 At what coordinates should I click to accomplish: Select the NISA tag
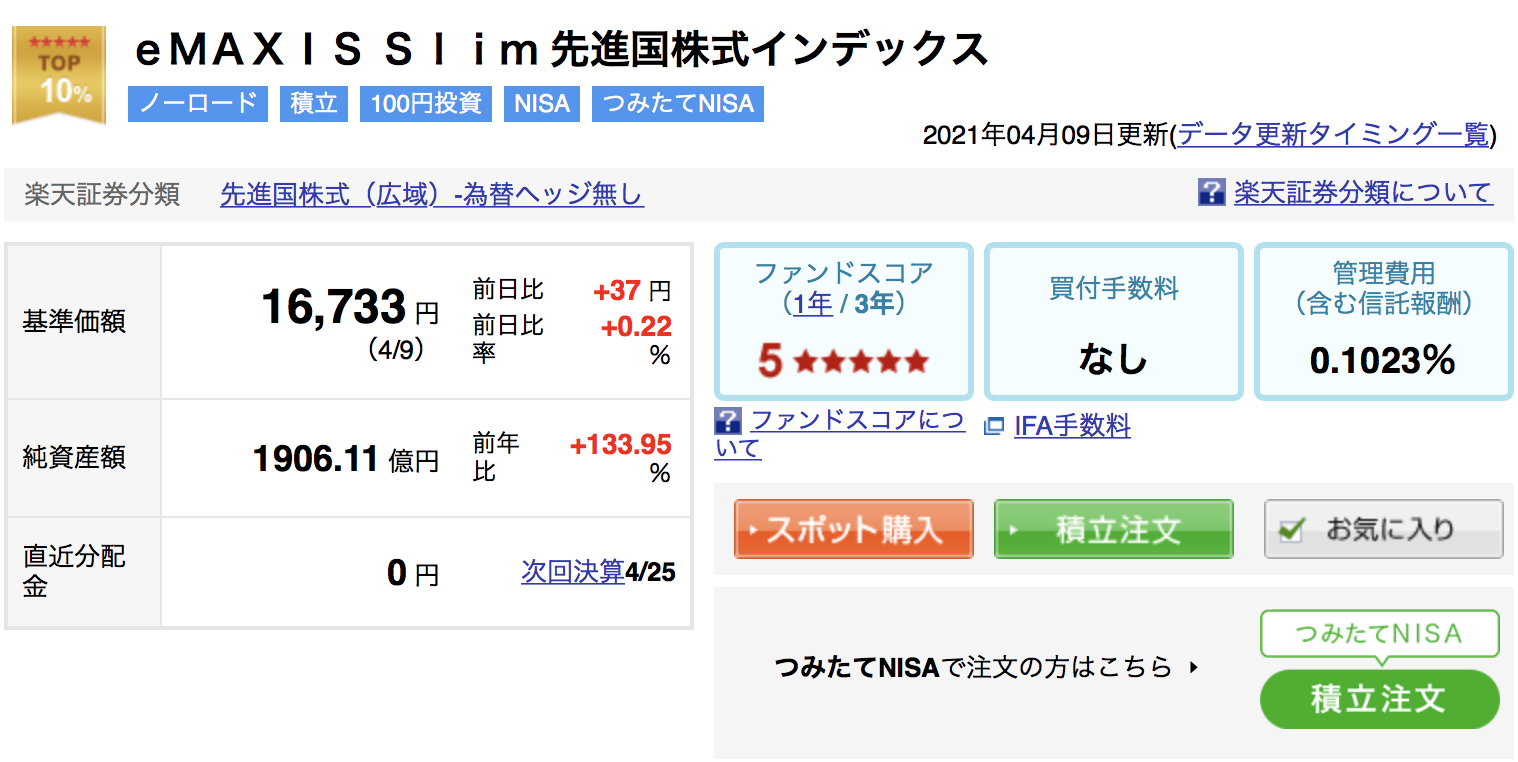click(542, 104)
